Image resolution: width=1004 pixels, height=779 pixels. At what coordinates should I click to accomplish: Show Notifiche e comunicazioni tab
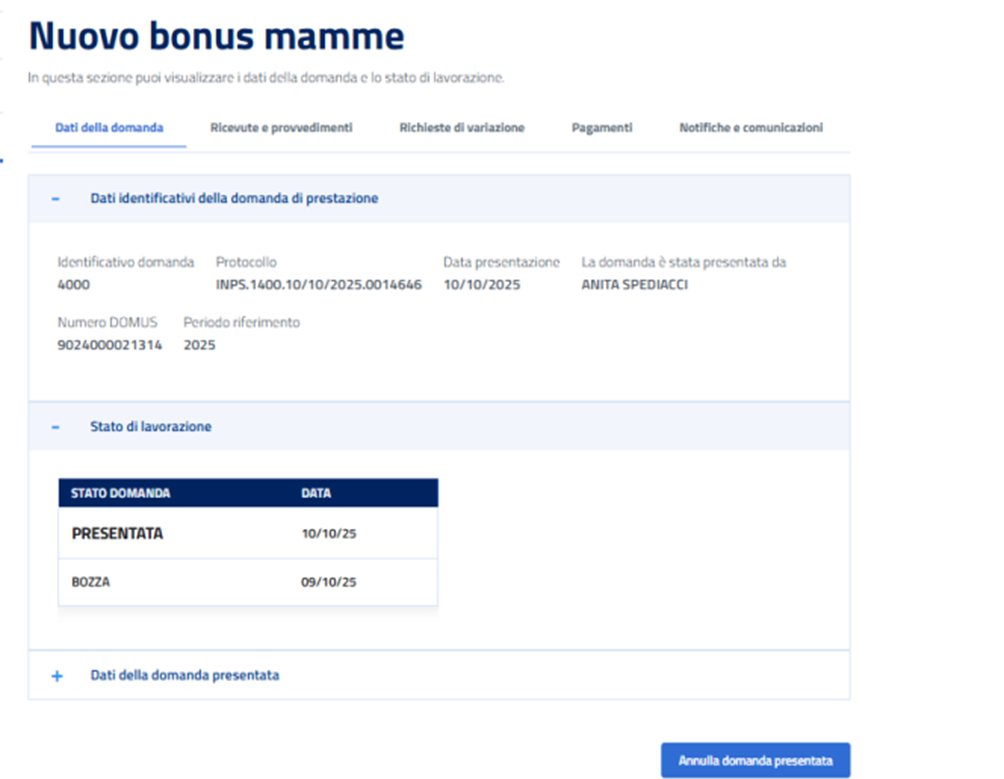pos(751,128)
